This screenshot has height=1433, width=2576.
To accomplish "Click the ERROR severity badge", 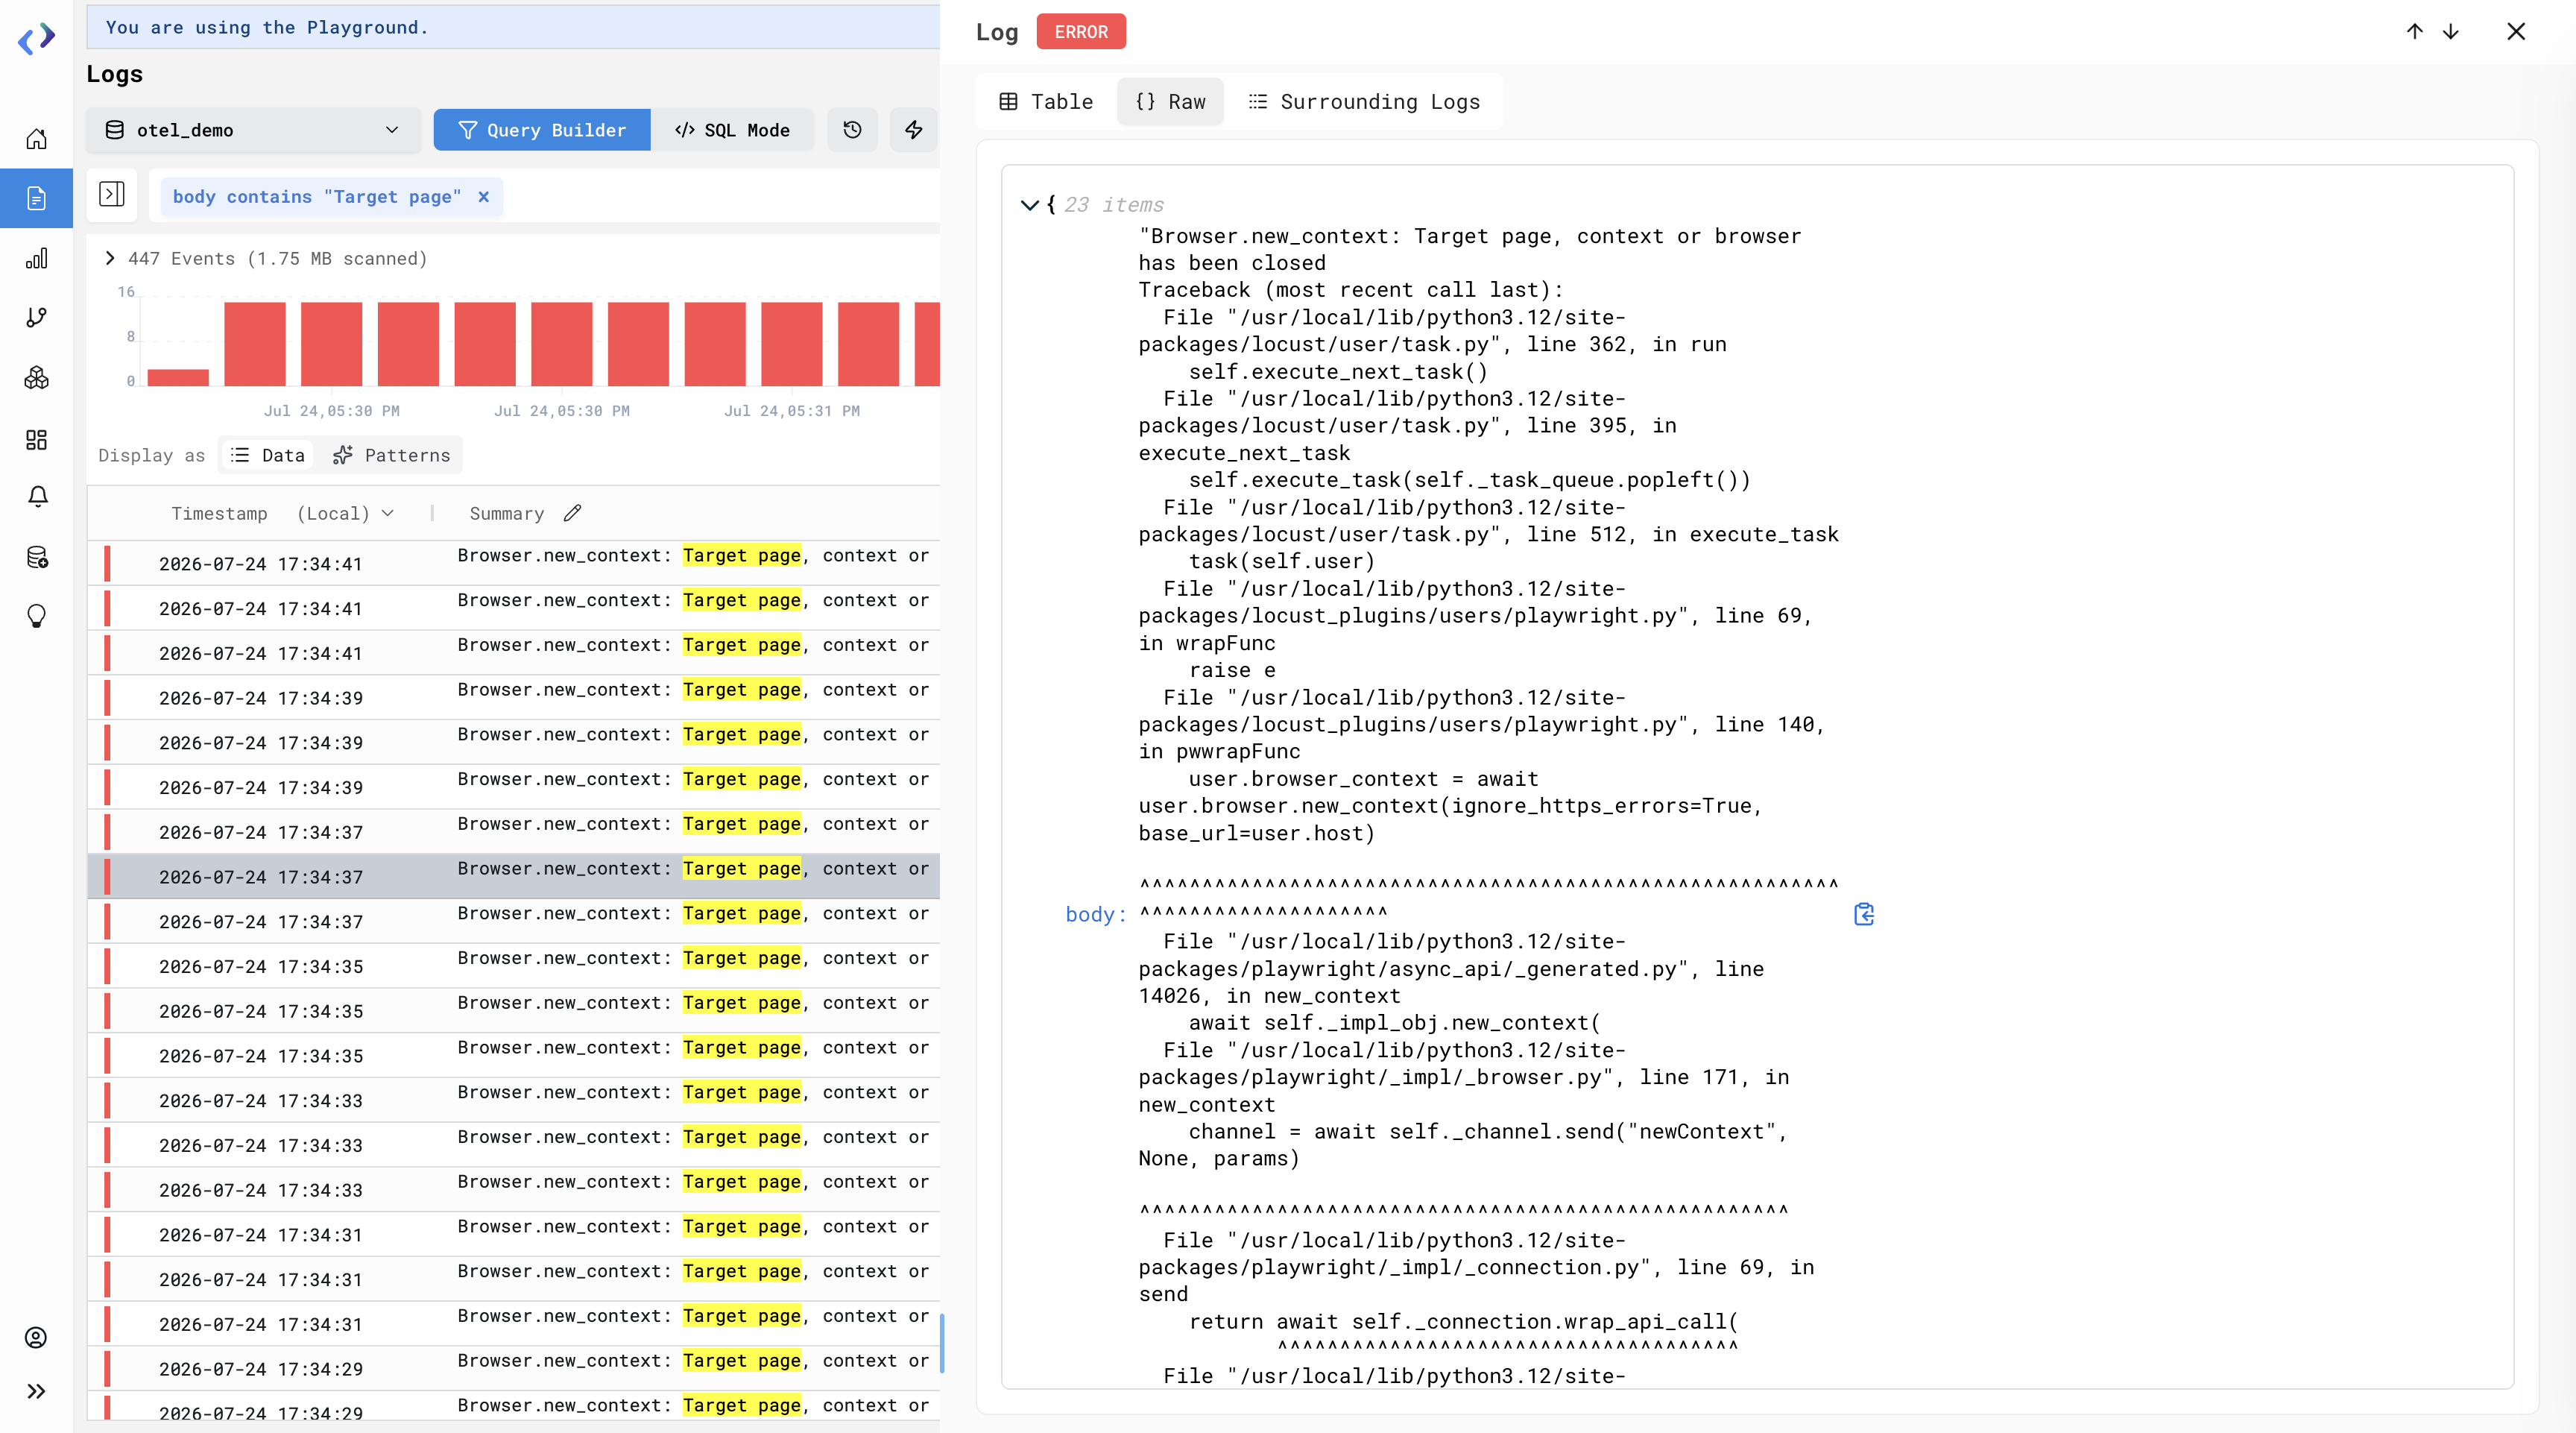I will click(x=1080, y=32).
